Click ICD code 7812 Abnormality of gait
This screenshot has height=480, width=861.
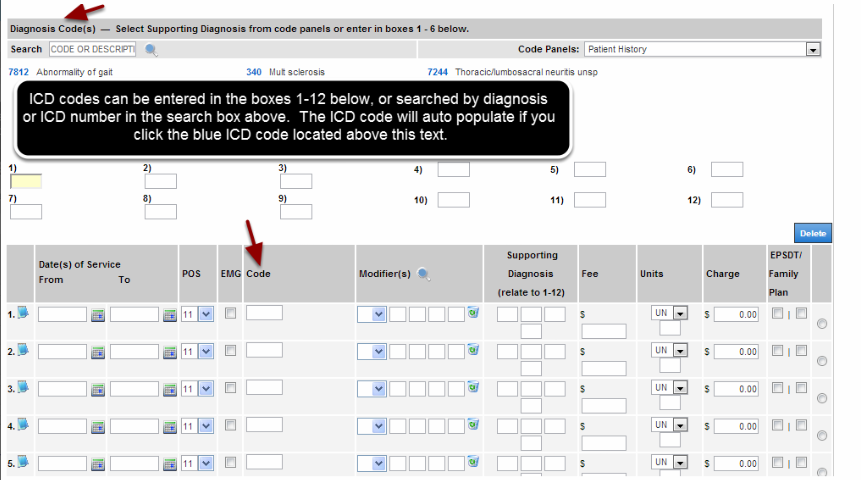(x=18, y=72)
